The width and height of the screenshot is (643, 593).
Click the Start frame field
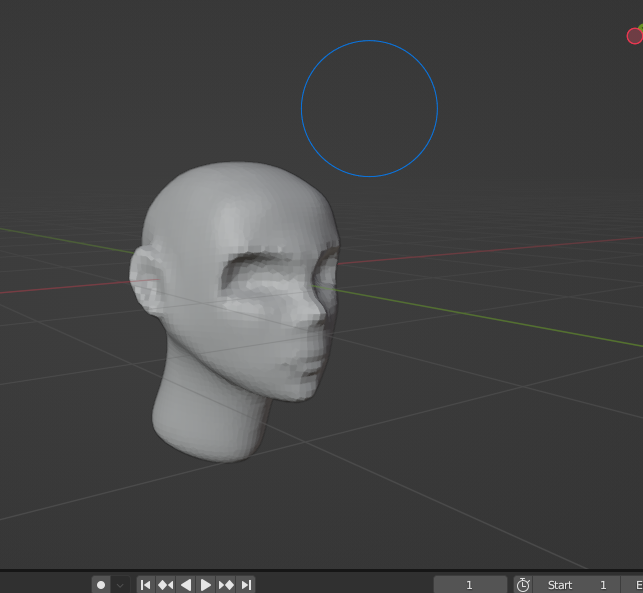575,585
